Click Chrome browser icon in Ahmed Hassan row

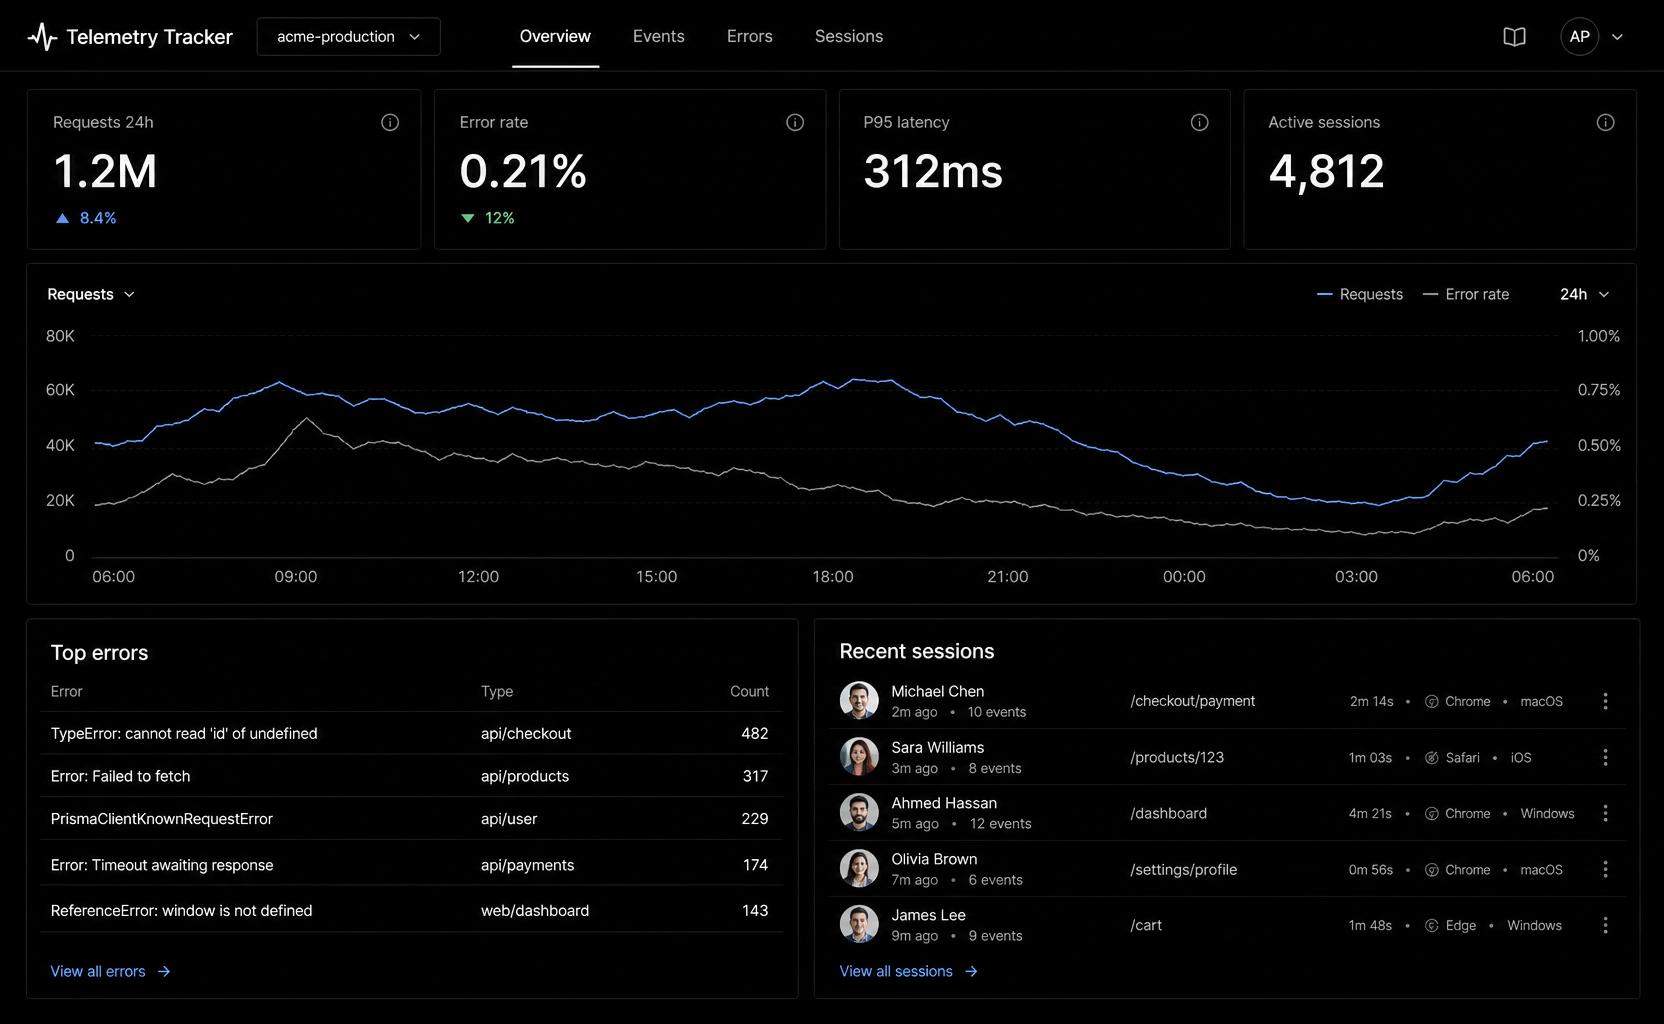1431,814
